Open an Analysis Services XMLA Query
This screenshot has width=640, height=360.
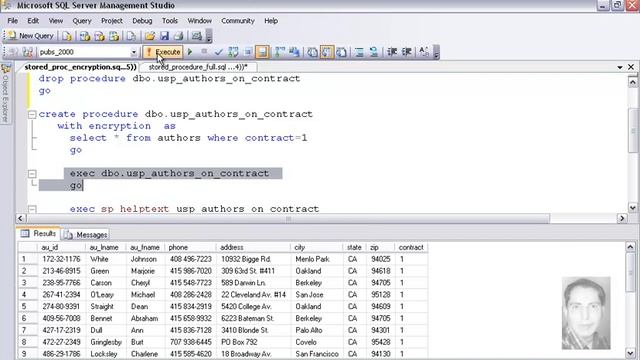tap(114, 36)
